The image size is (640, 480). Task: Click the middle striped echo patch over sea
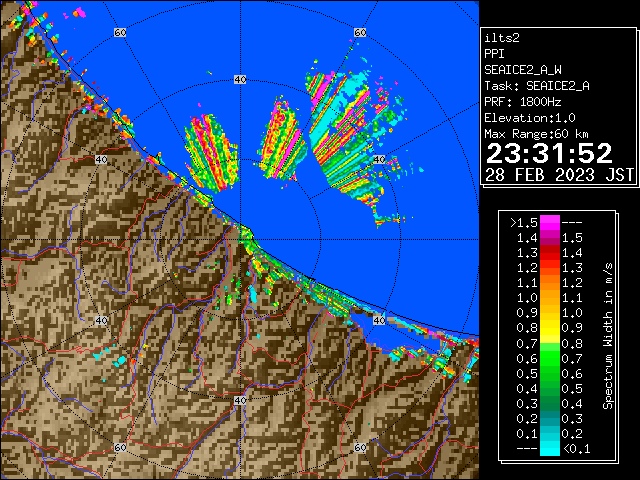pos(282,139)
